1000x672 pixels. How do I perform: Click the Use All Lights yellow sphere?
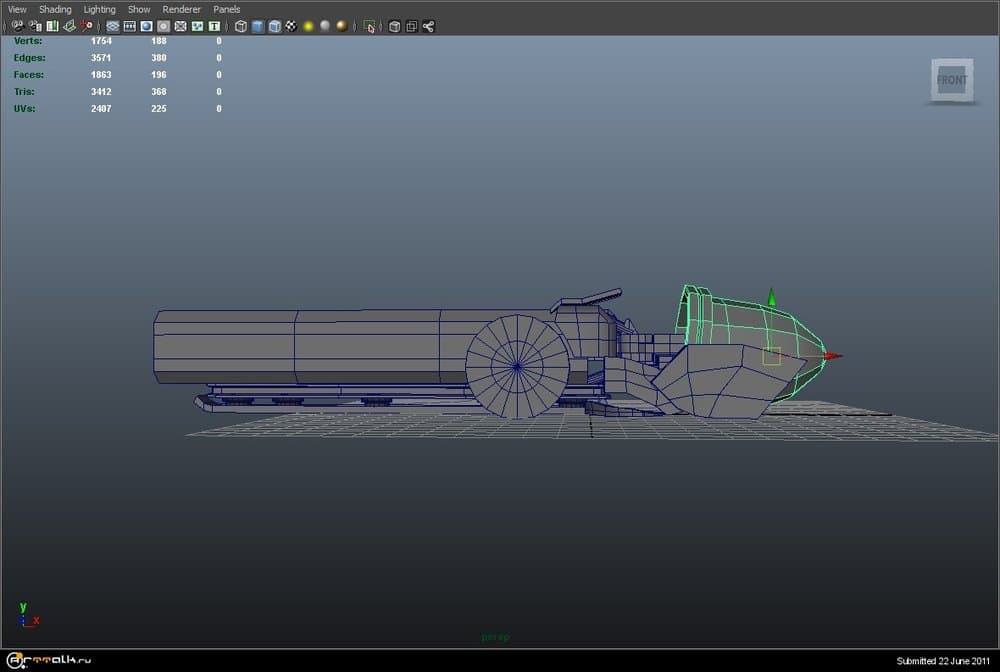click(308, 26)
